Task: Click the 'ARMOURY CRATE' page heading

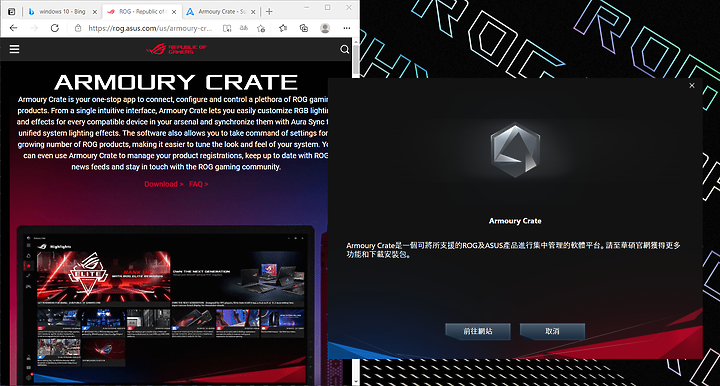Action: 176,83
